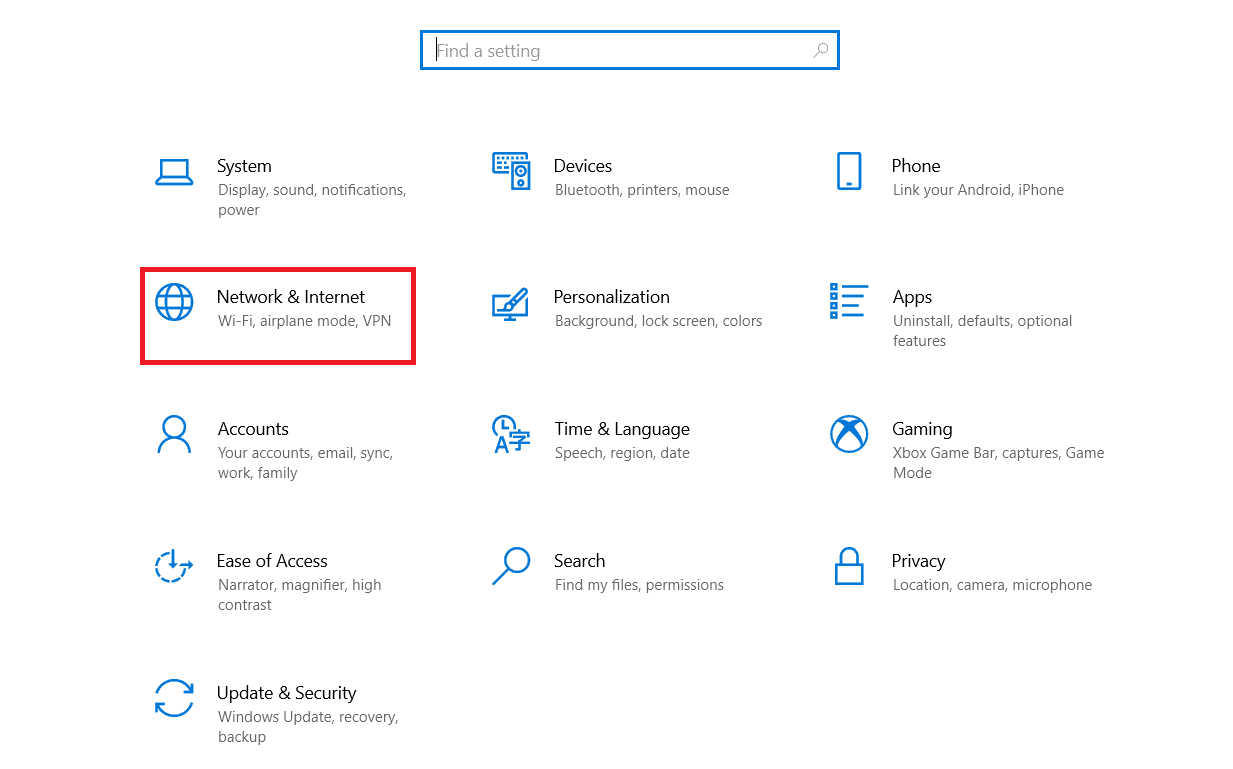Select the Phone icon
The width and height of the screenshot is (1233, 769).
pyautogui.click(x=849, y=171)
